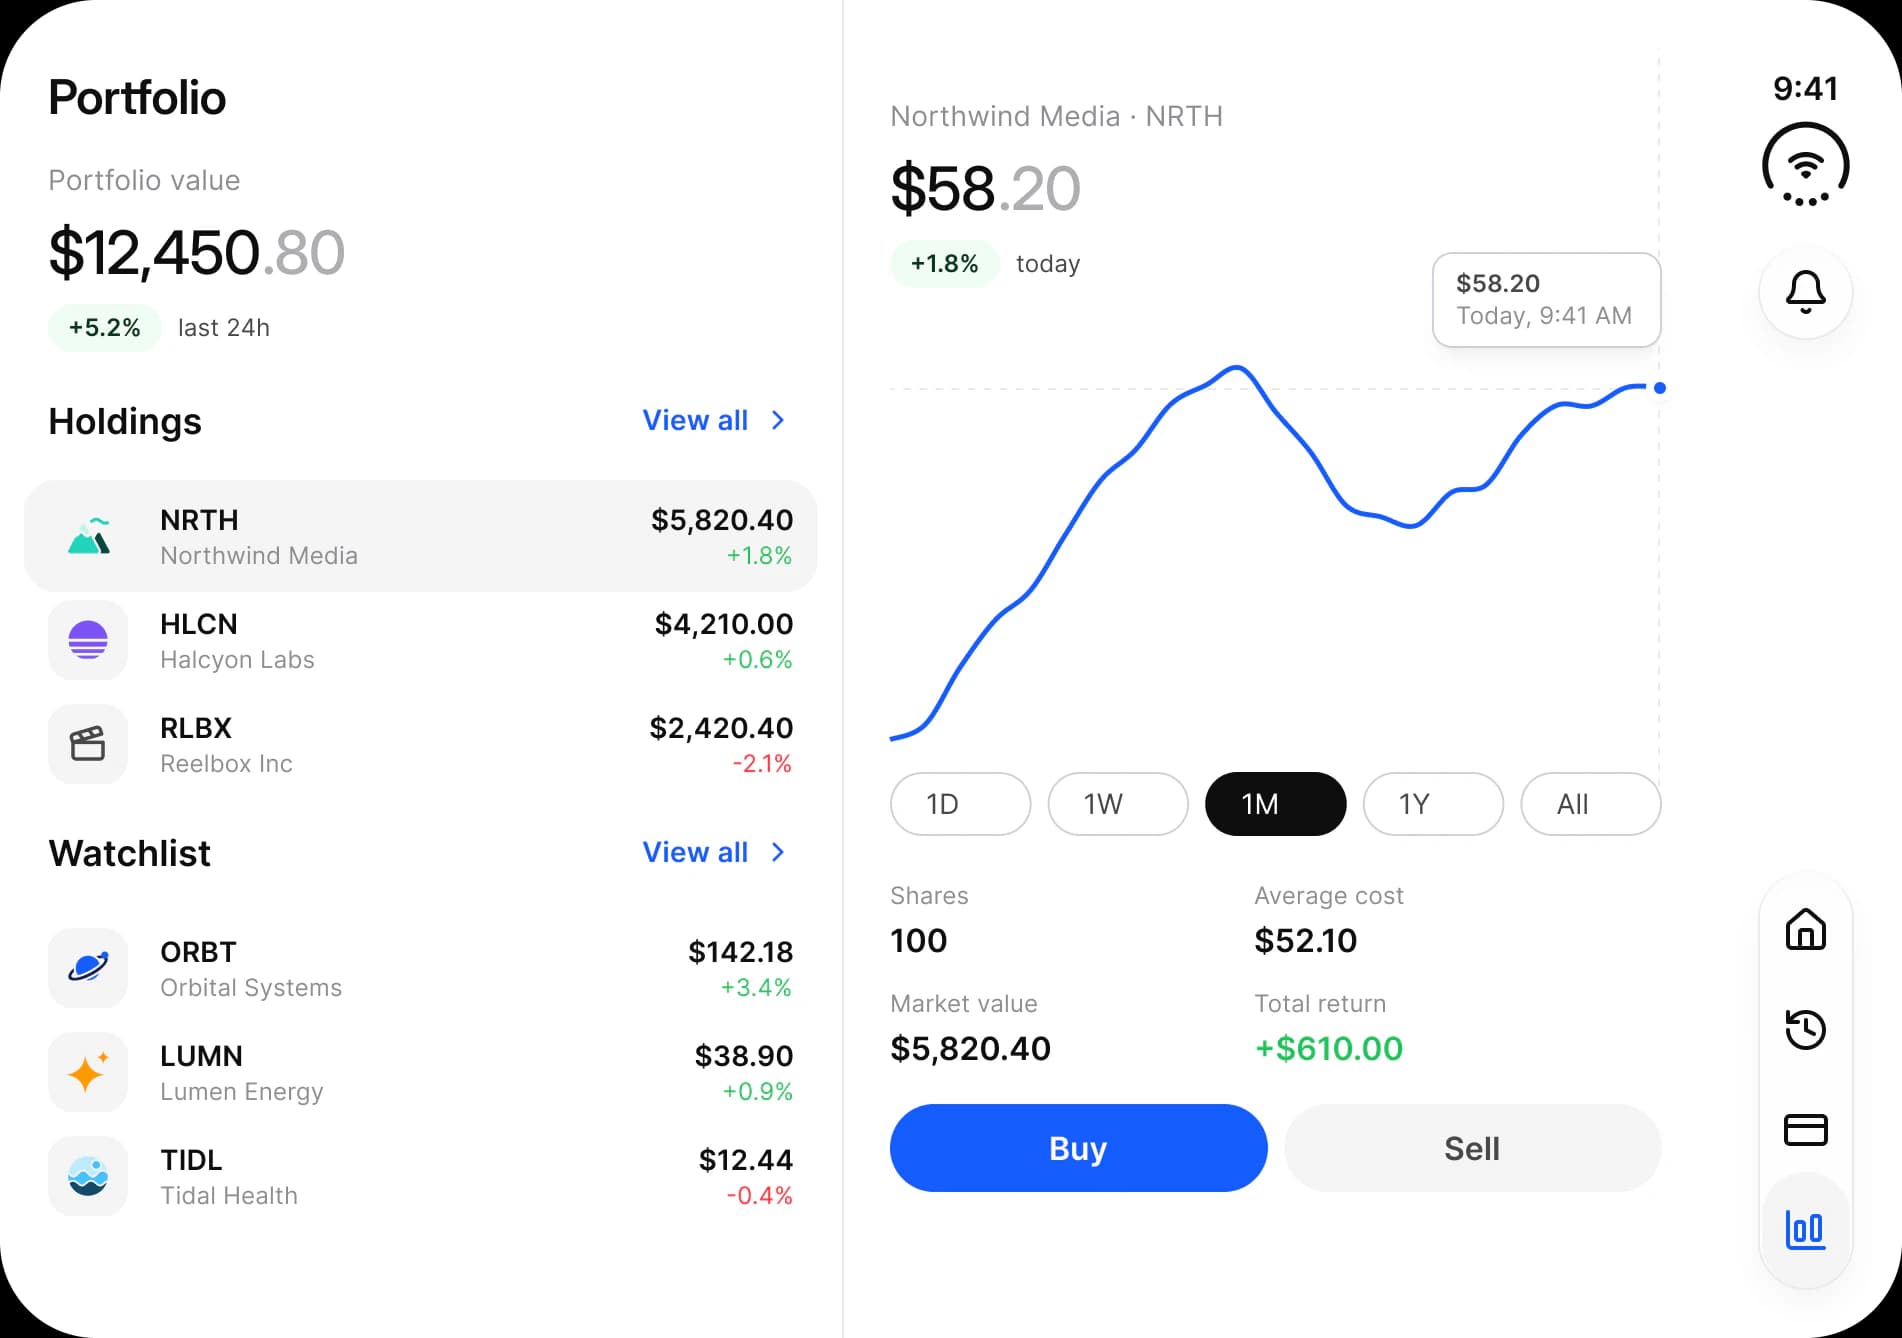Select the bar chart portfolio icon
Viewport: 1902px width, 1338px height.
click(1805, 1229)
